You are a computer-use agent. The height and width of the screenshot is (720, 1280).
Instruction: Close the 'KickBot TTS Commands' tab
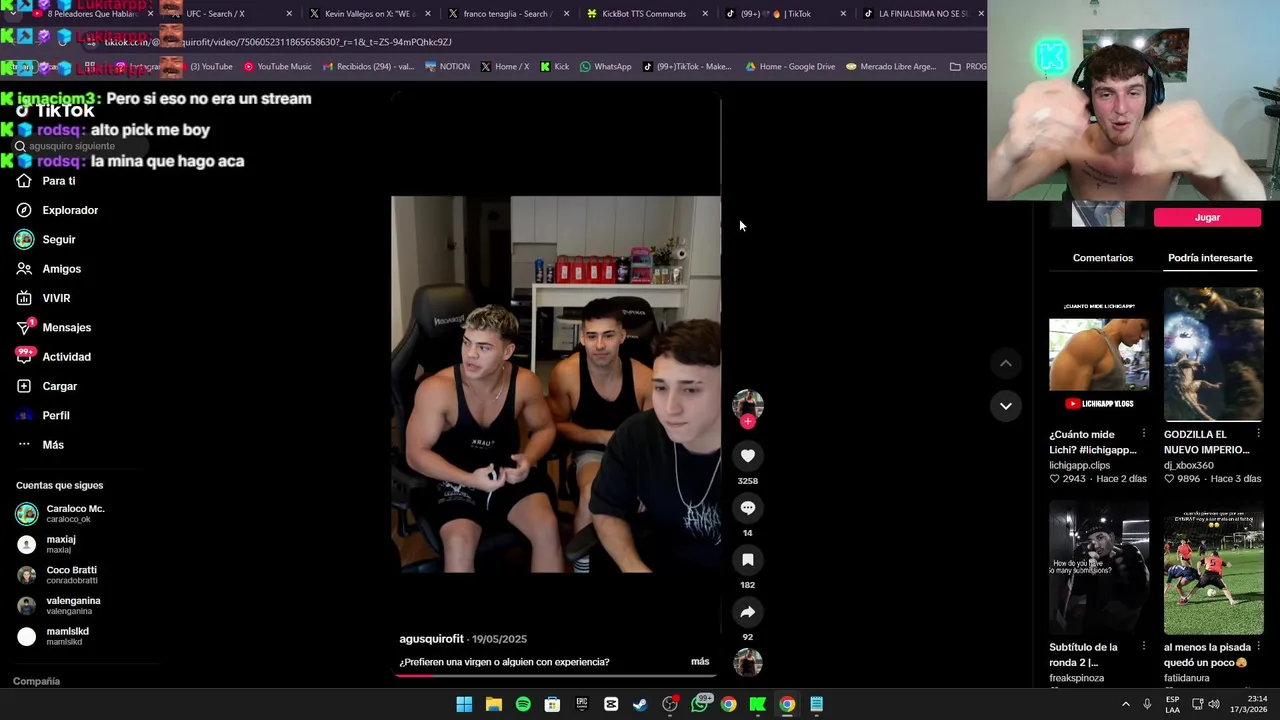[x=705, y=14]
